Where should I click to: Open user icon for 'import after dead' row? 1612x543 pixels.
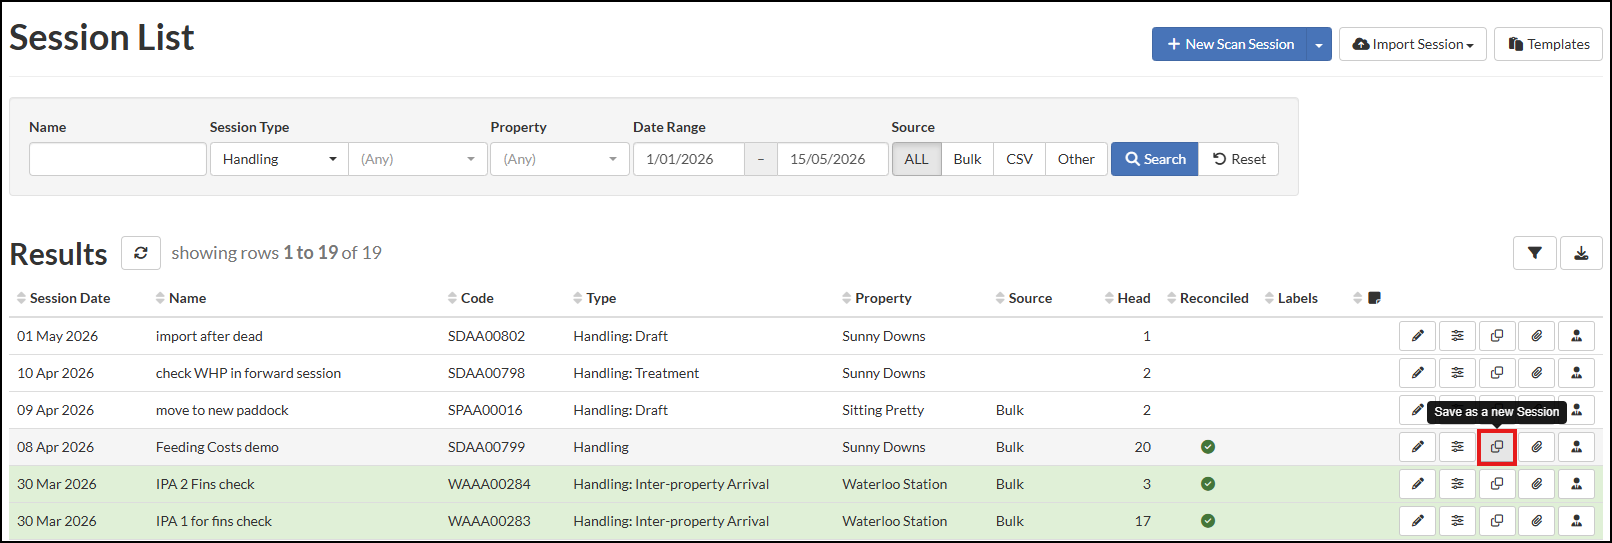click(x=1577, y=336)
